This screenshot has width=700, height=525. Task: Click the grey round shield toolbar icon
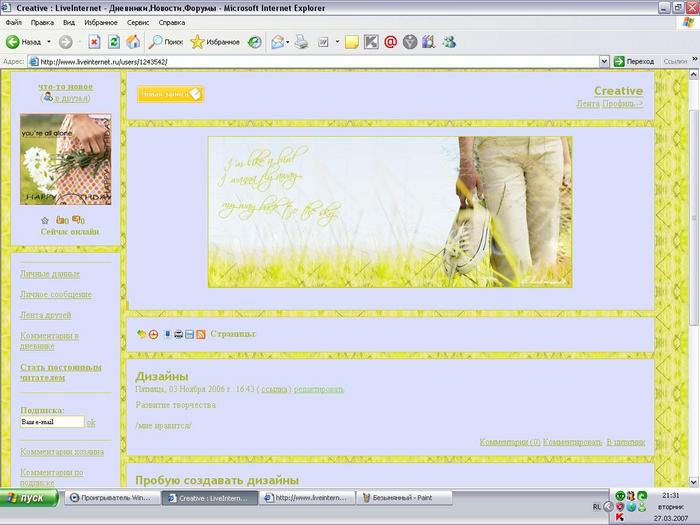click(x=410, y=42)
